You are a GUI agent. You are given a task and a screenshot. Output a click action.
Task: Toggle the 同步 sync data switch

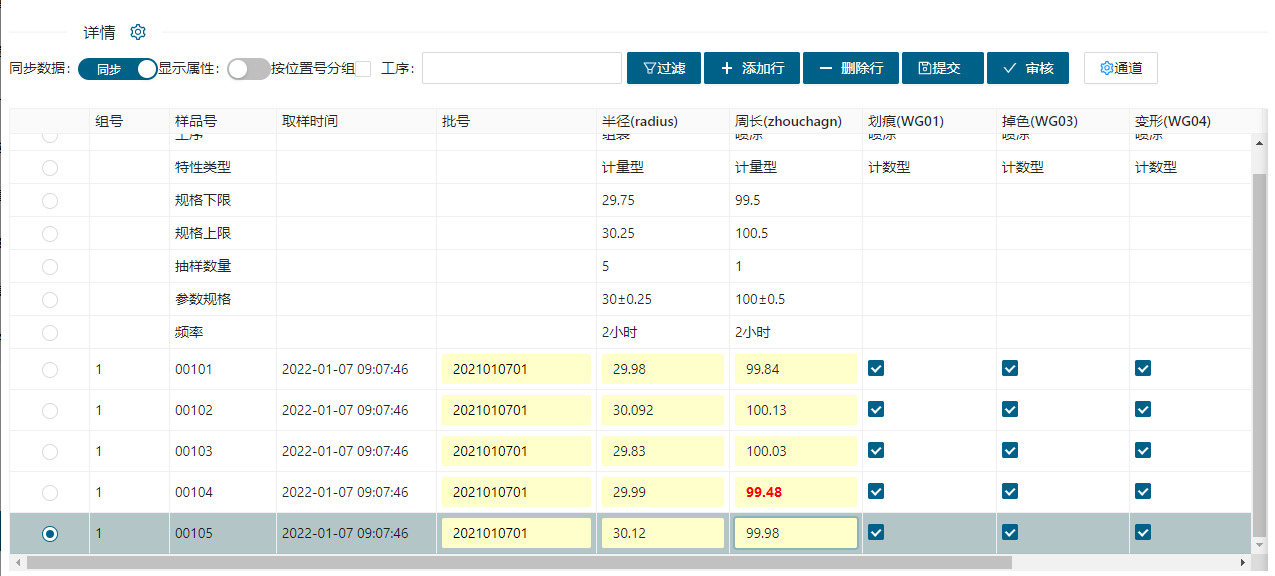tap(118, 69)
